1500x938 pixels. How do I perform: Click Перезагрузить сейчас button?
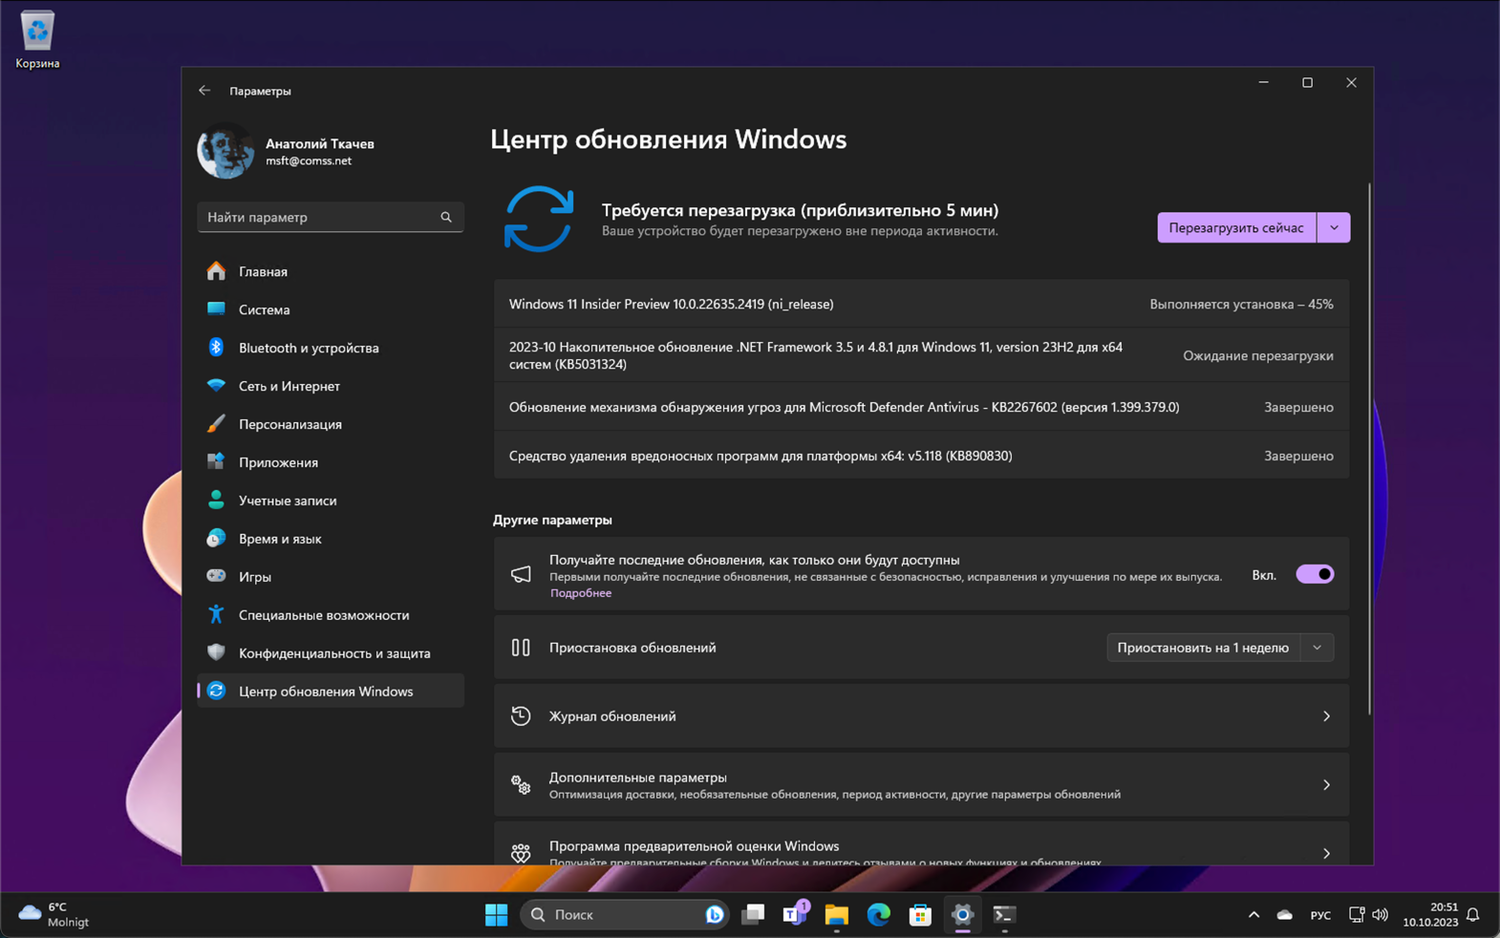click(1236, 227)
